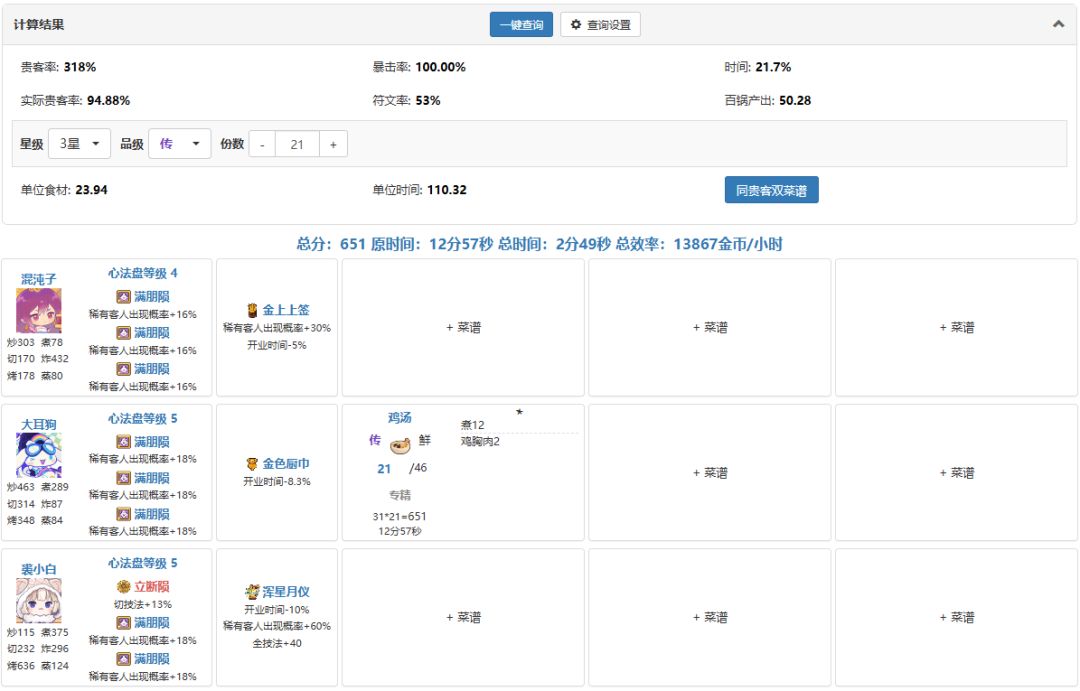Select the 大耳狗 chef avatar
This screenshot has height=691, width=1080.
[39, 455]
